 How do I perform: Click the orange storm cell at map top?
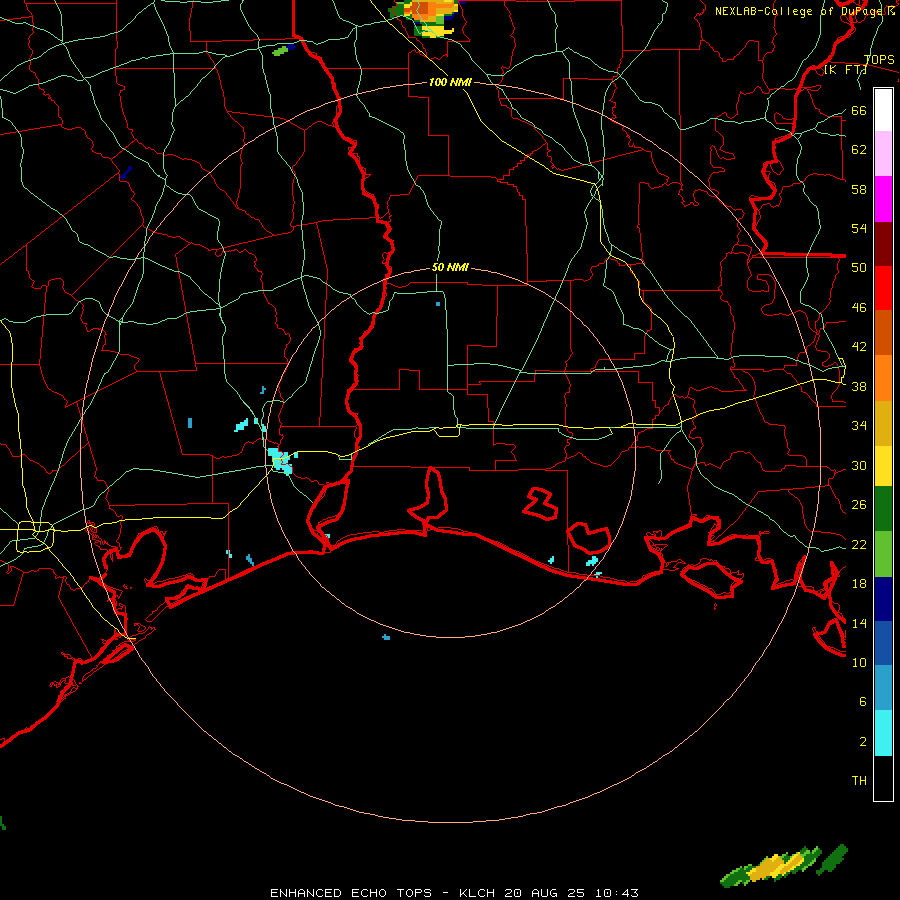point(426,16)
